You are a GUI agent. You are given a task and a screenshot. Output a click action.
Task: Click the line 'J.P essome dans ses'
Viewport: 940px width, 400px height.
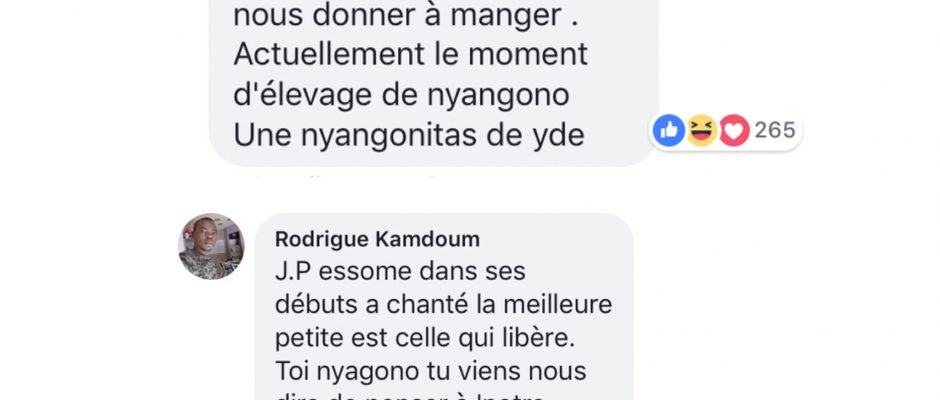pos(400,272)
